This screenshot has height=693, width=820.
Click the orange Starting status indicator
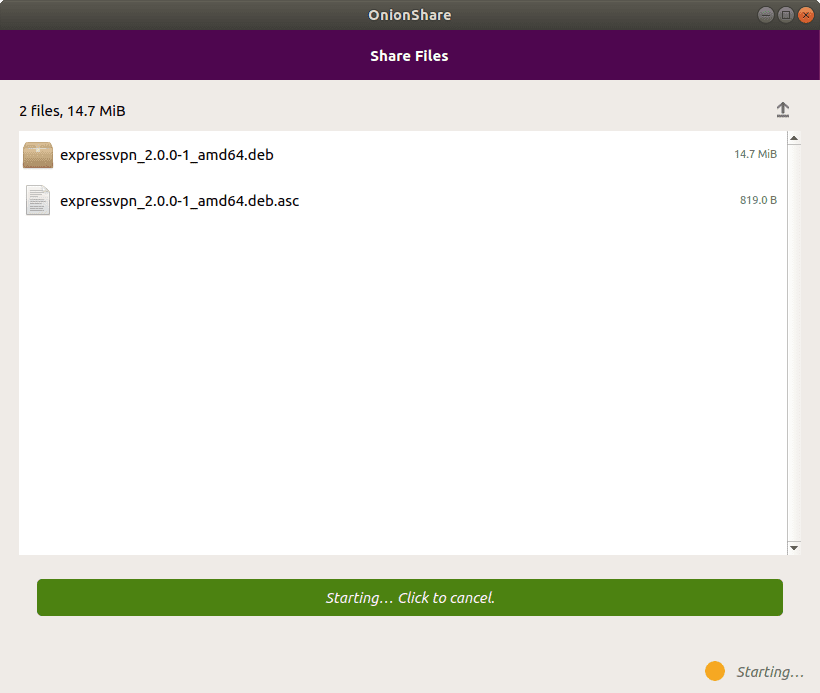coord(716,671)
